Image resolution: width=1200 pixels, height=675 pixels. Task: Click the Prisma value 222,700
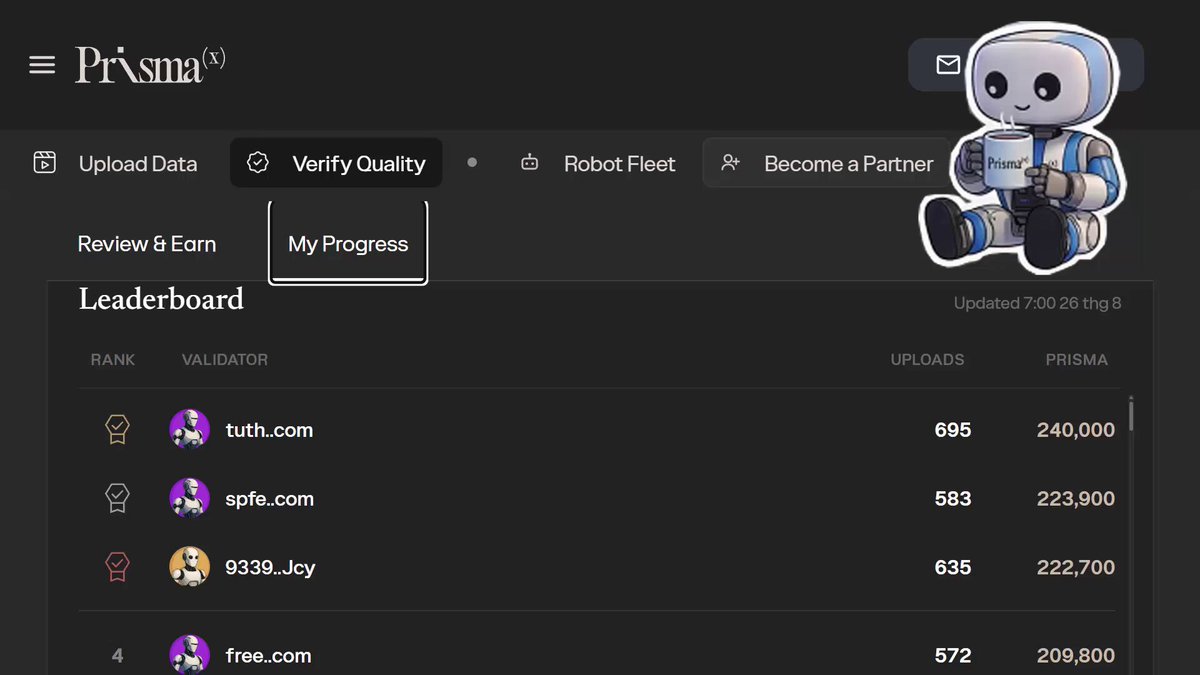pyautogui.click(x=1076, y=567)
